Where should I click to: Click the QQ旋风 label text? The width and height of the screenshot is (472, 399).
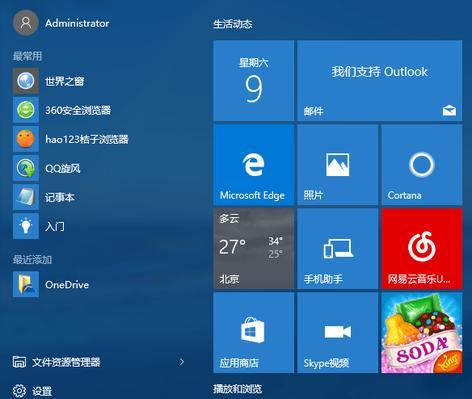coord(63,168)
